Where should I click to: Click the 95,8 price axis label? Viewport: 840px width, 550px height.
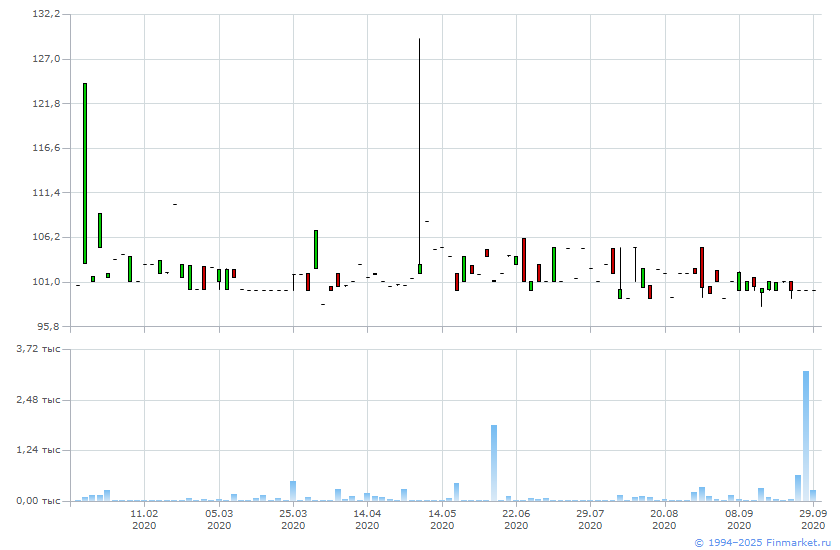(x=49, y=326)
